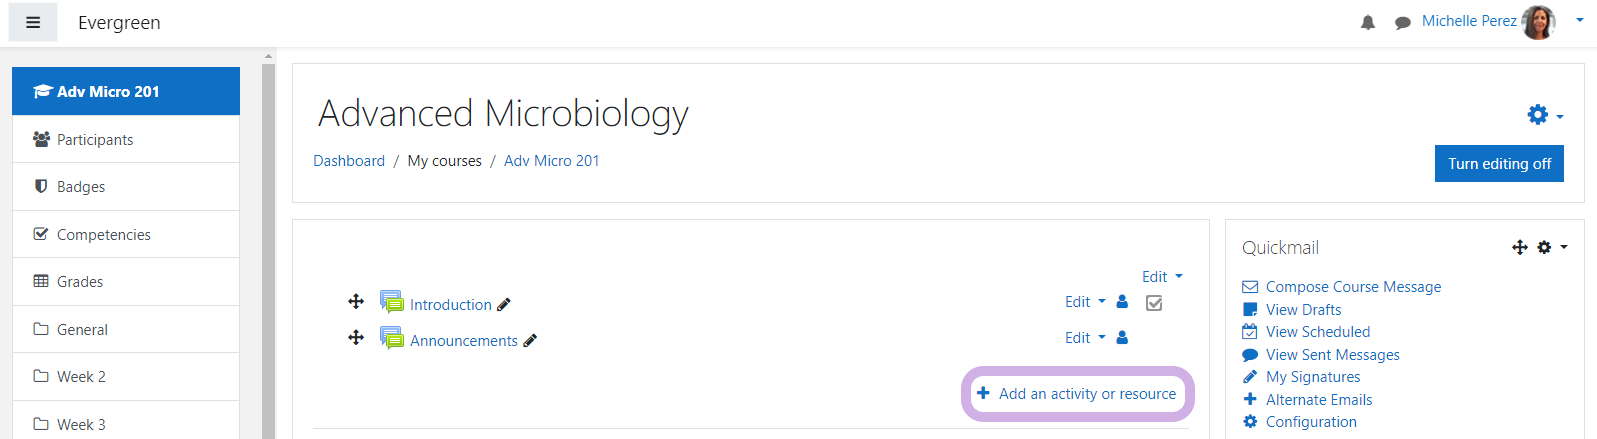The image size is (1597, 439).
Task: Click the move handle beside Introduction
Action: point(356,301)
